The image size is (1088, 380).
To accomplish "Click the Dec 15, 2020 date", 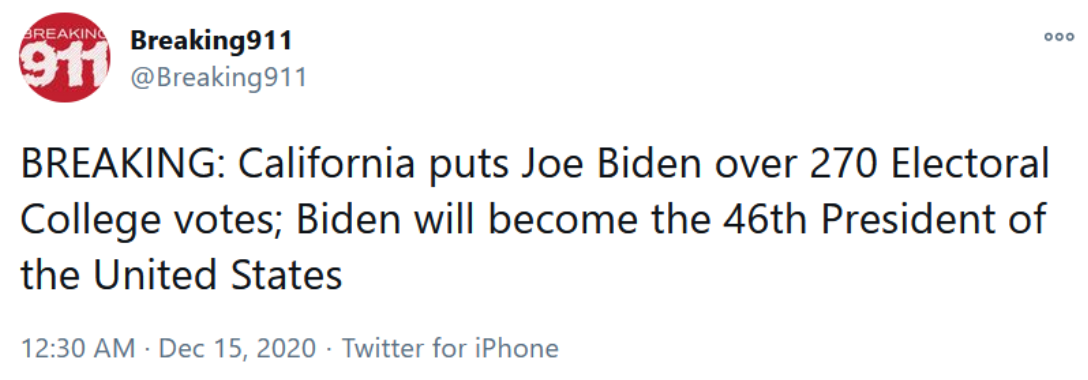I will [x=237, y=347].
